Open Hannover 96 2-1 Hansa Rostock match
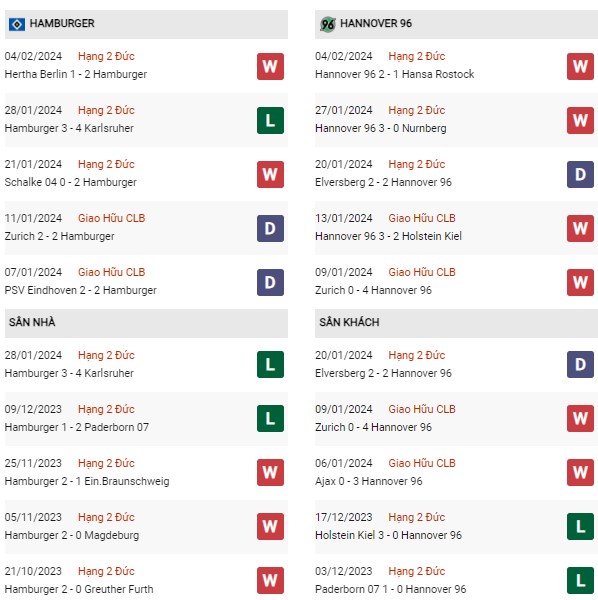This screenshot has width=598, height=600. click(x=394, y=74)
